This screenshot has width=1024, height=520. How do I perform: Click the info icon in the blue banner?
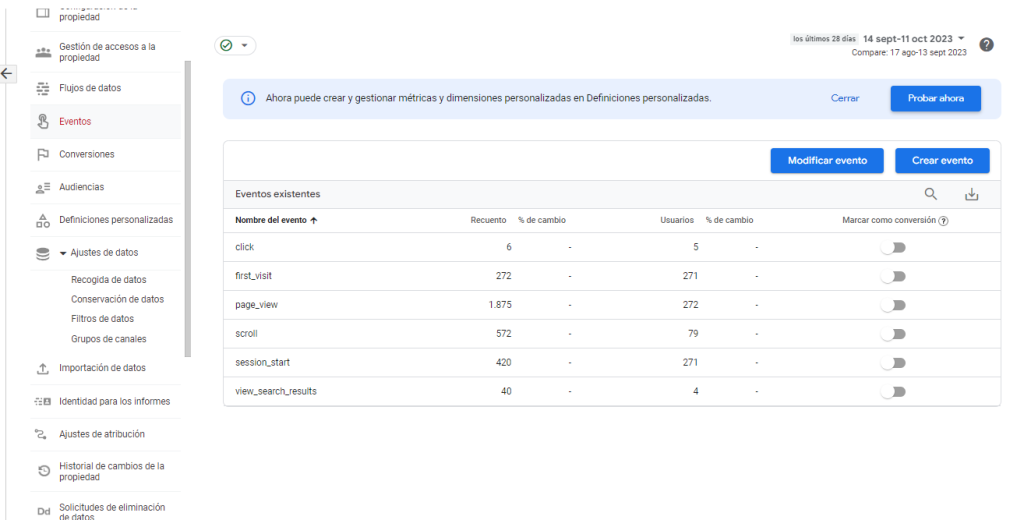pyautogui.click(x=247, y=99)
